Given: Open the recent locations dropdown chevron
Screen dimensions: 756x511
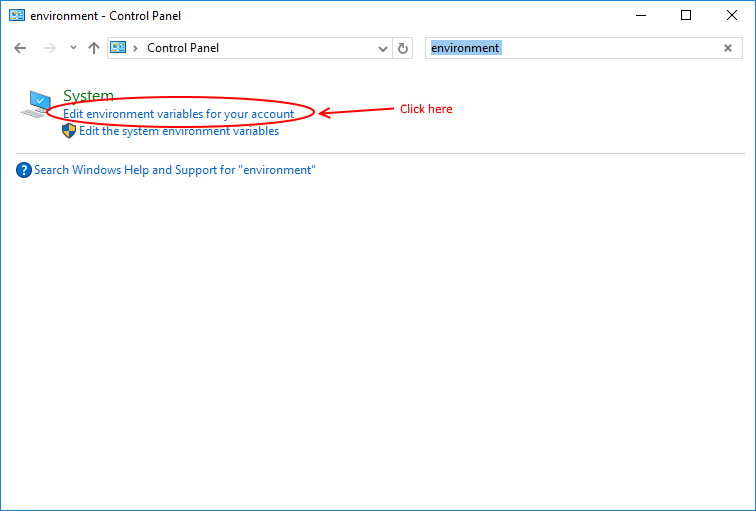Looking at the screenshot, I should (73, 48).
